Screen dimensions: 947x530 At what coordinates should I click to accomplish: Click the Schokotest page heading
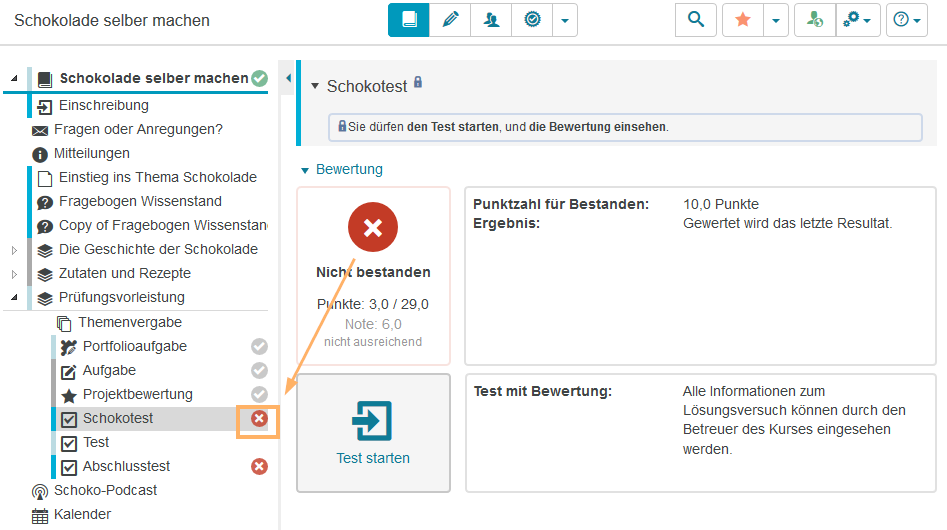[x=367, y=87]
